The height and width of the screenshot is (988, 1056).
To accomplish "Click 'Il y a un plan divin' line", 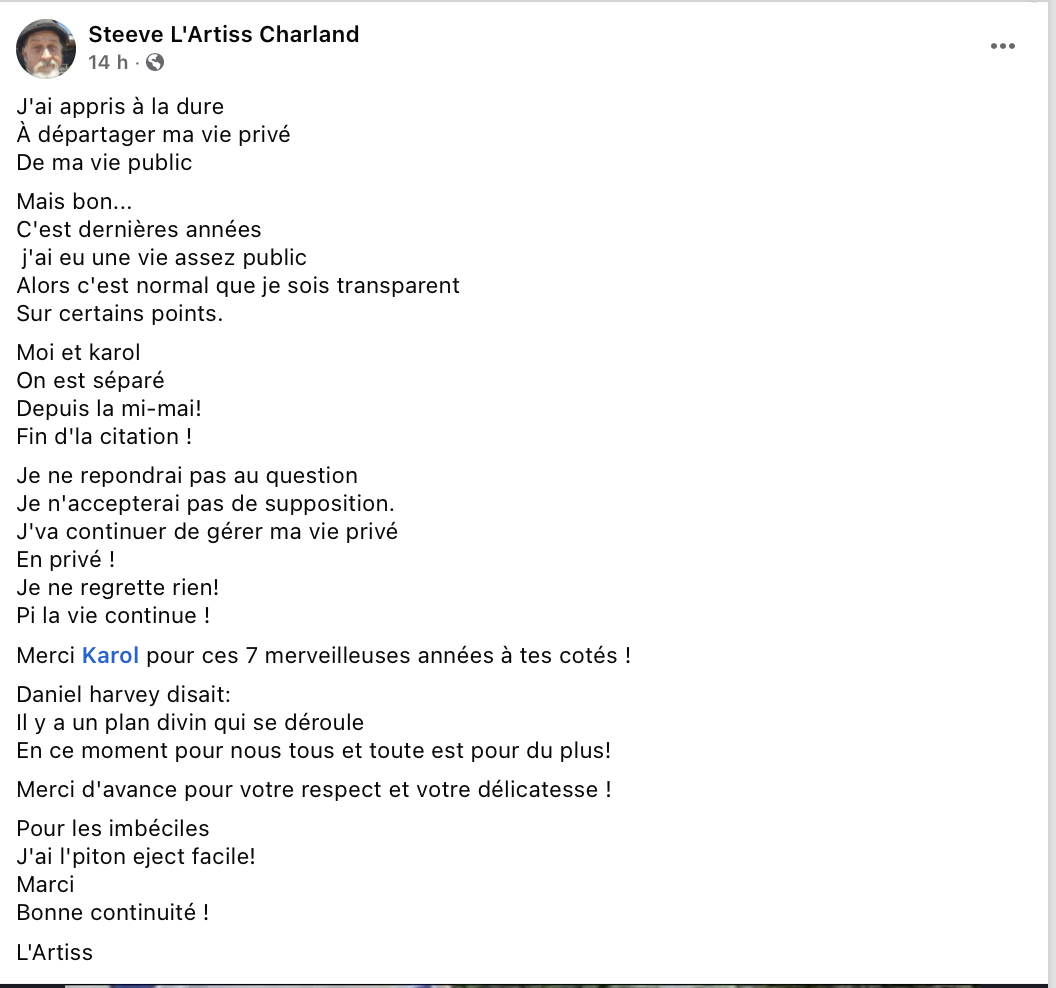I will (x=190, y=723).
